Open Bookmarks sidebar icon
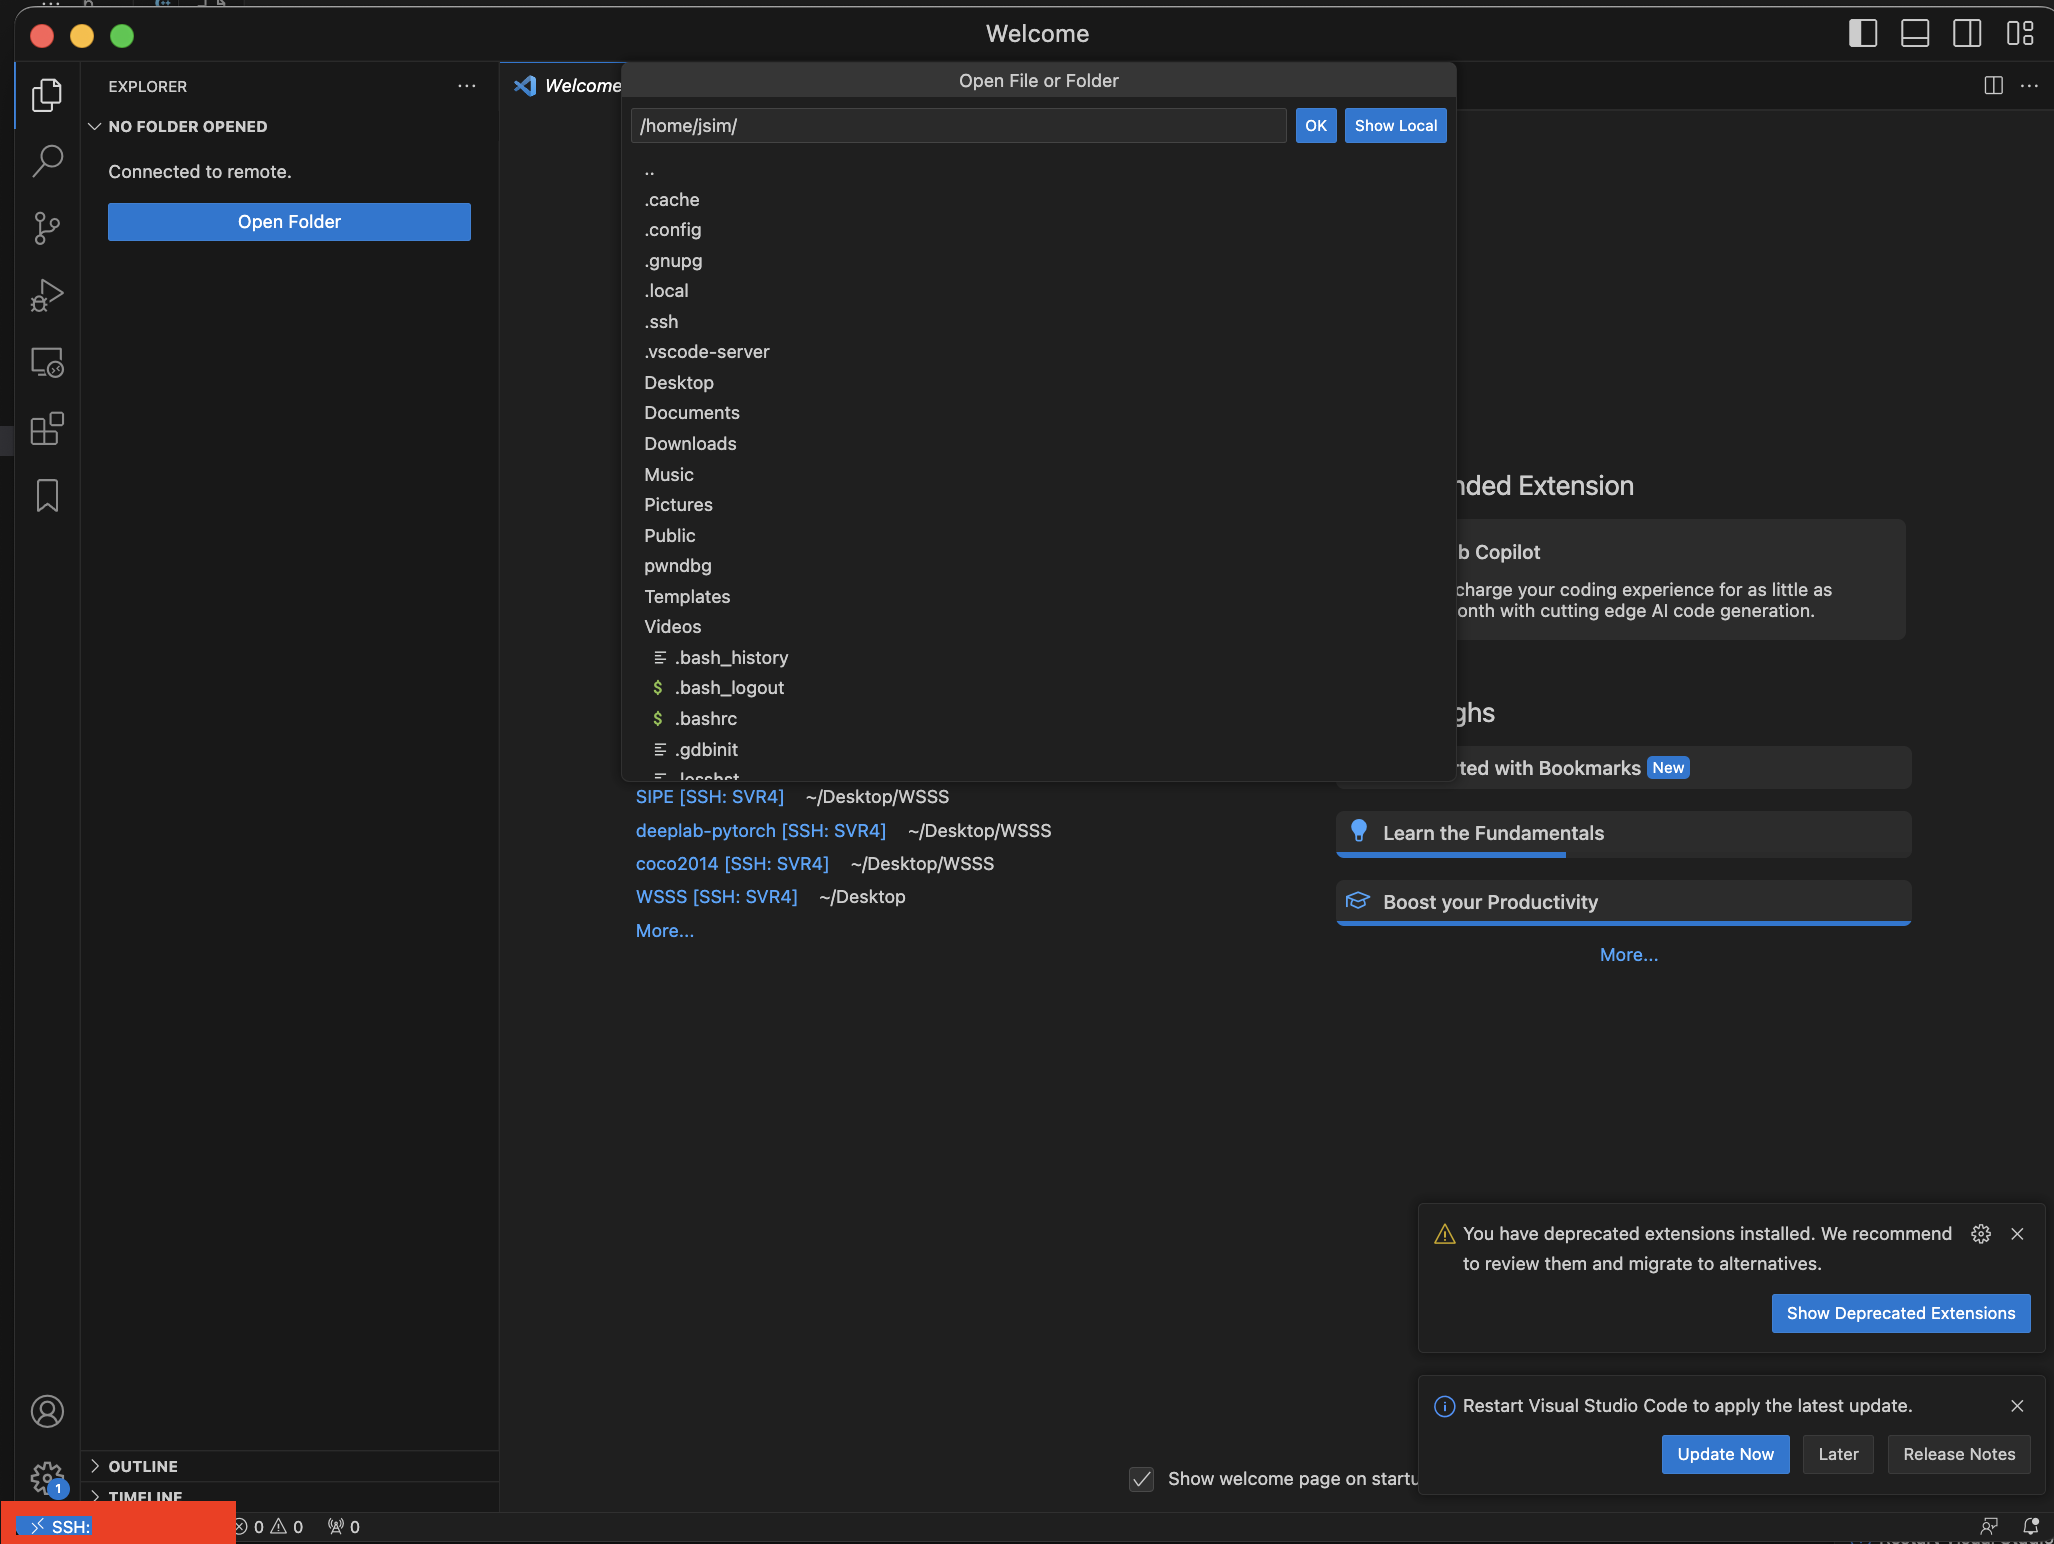The image size is (2054, 1544). (x=47, y=496)
